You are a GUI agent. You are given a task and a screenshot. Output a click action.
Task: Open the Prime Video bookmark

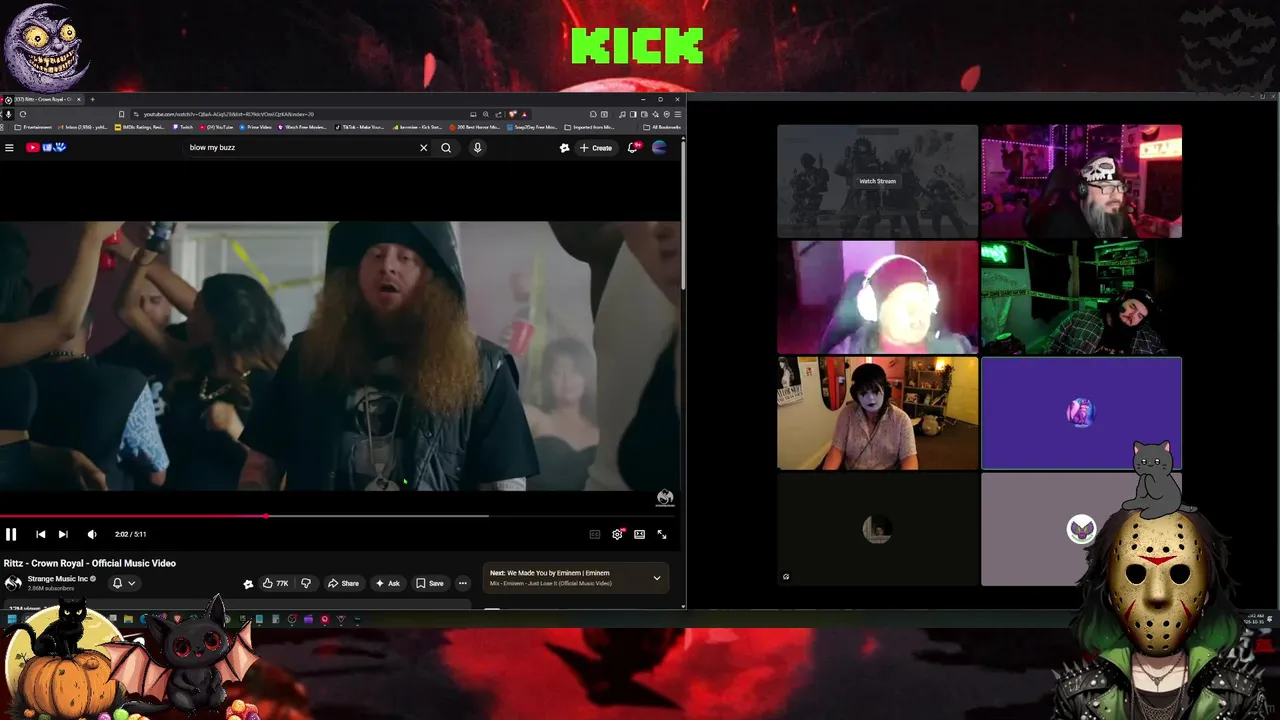[x=256, y=127]
